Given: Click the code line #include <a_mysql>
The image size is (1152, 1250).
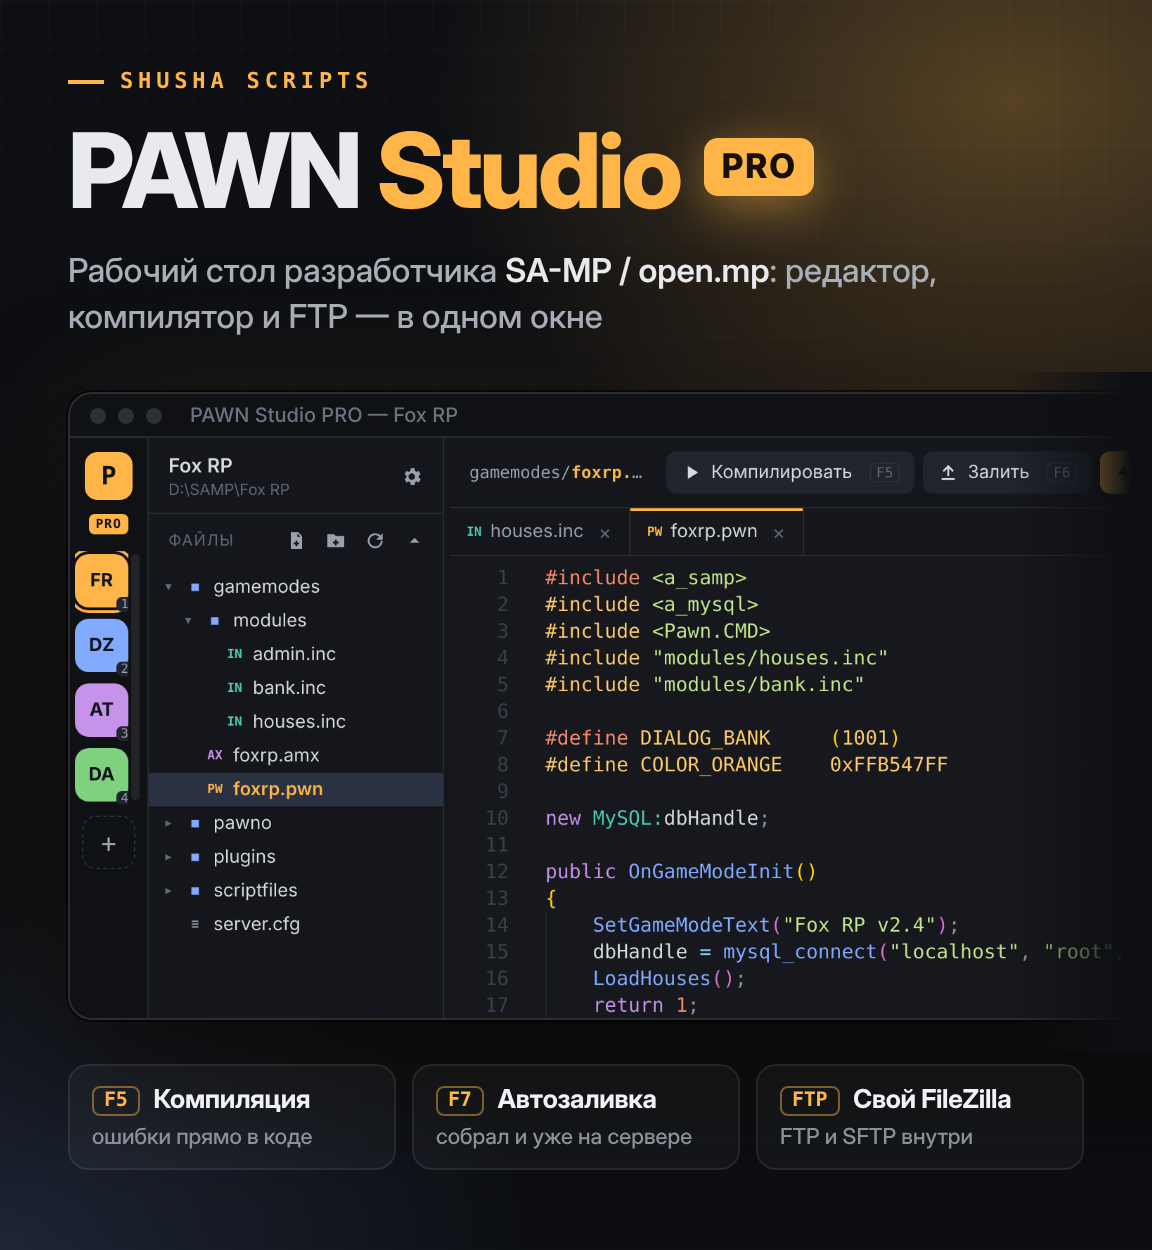Looking at the screenshot, I should click(652, 605).
